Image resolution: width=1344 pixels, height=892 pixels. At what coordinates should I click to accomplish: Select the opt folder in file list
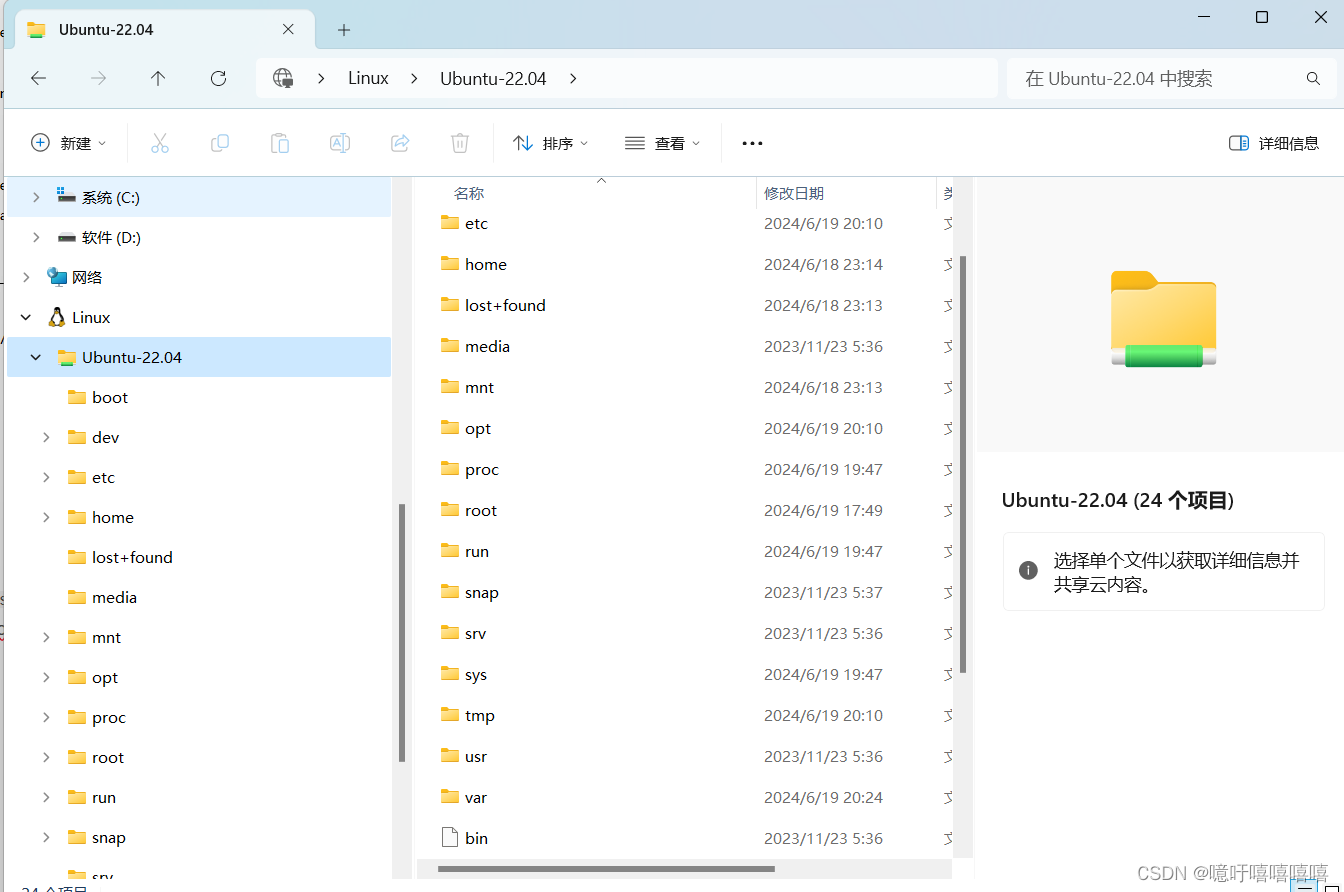pos(478,428)
